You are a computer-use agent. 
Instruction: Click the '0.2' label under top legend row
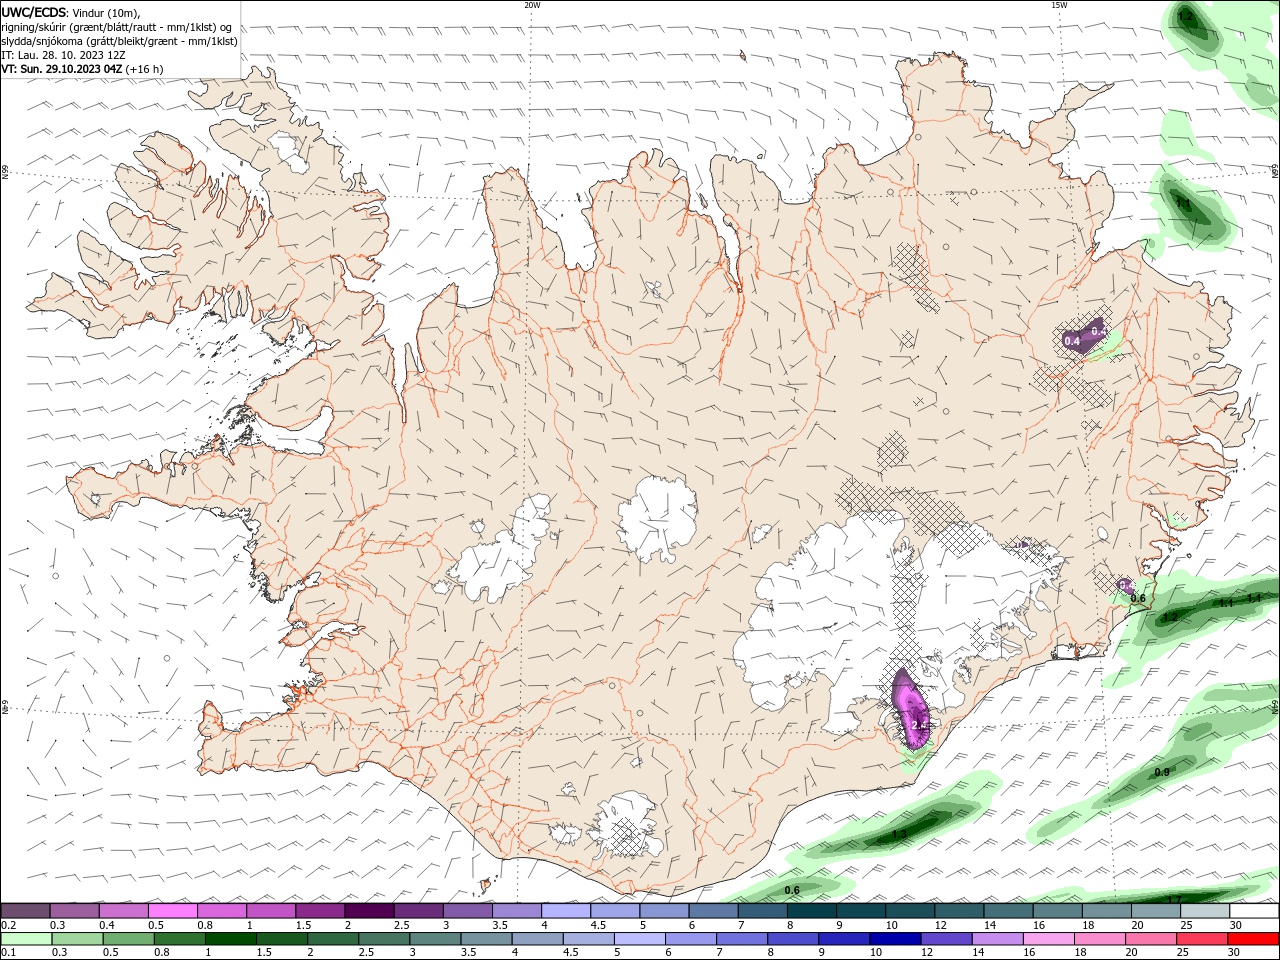[x=8, y=925]
